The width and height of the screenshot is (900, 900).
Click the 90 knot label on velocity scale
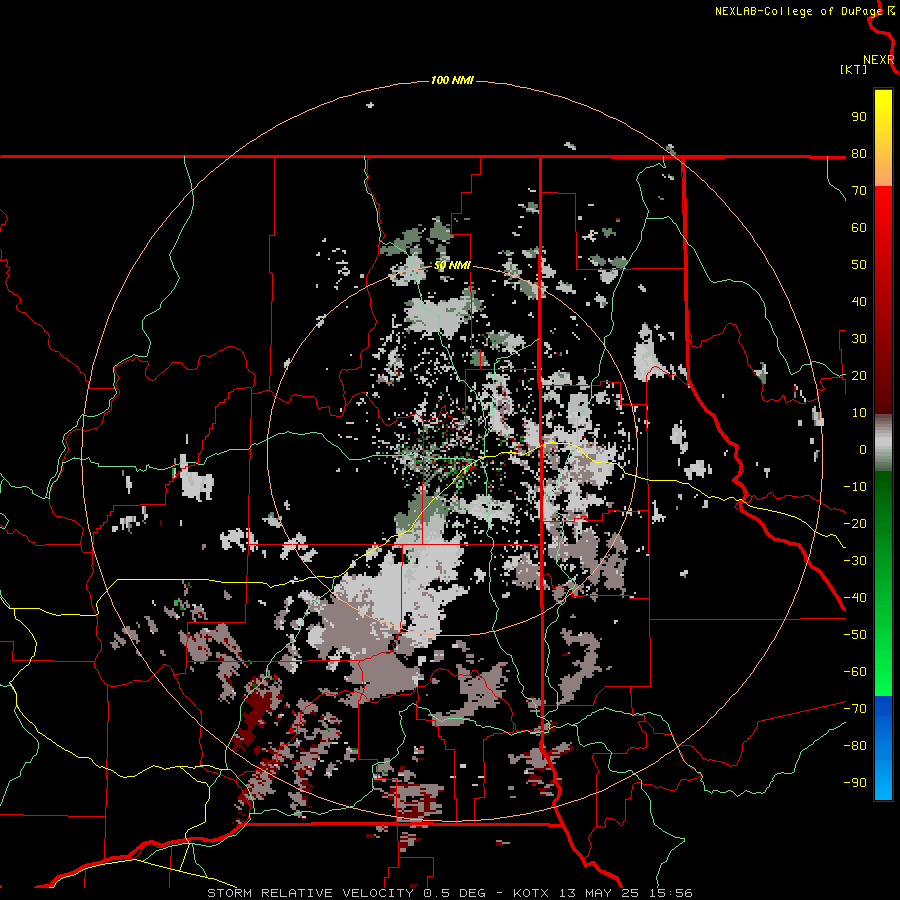point(859,117)
